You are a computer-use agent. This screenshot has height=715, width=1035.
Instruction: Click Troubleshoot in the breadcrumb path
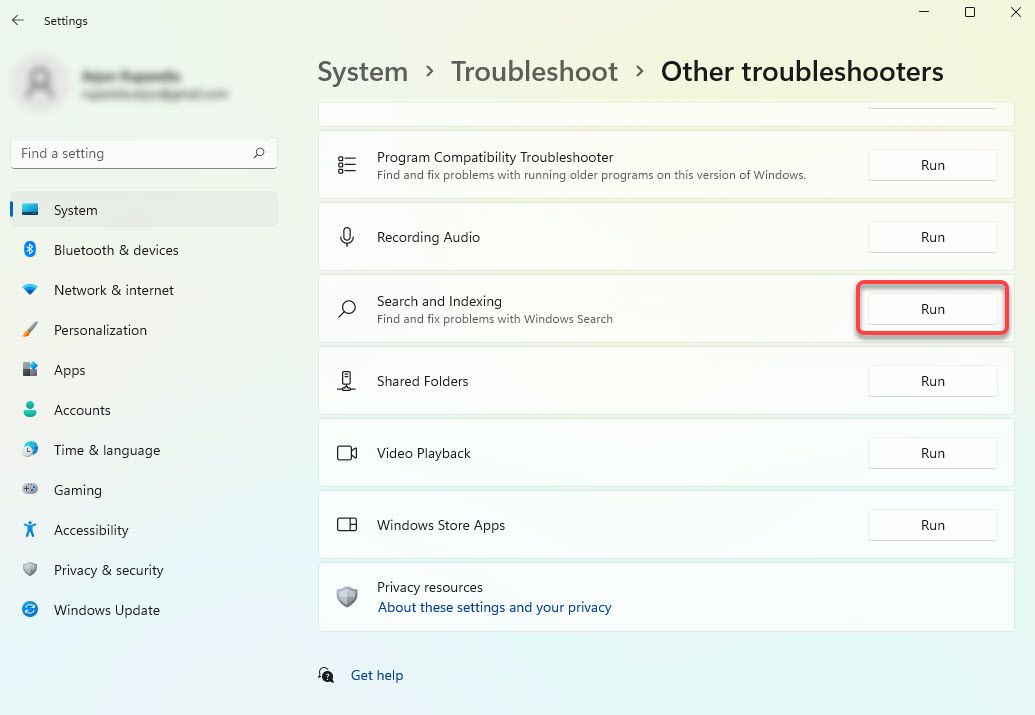[534, 71]
